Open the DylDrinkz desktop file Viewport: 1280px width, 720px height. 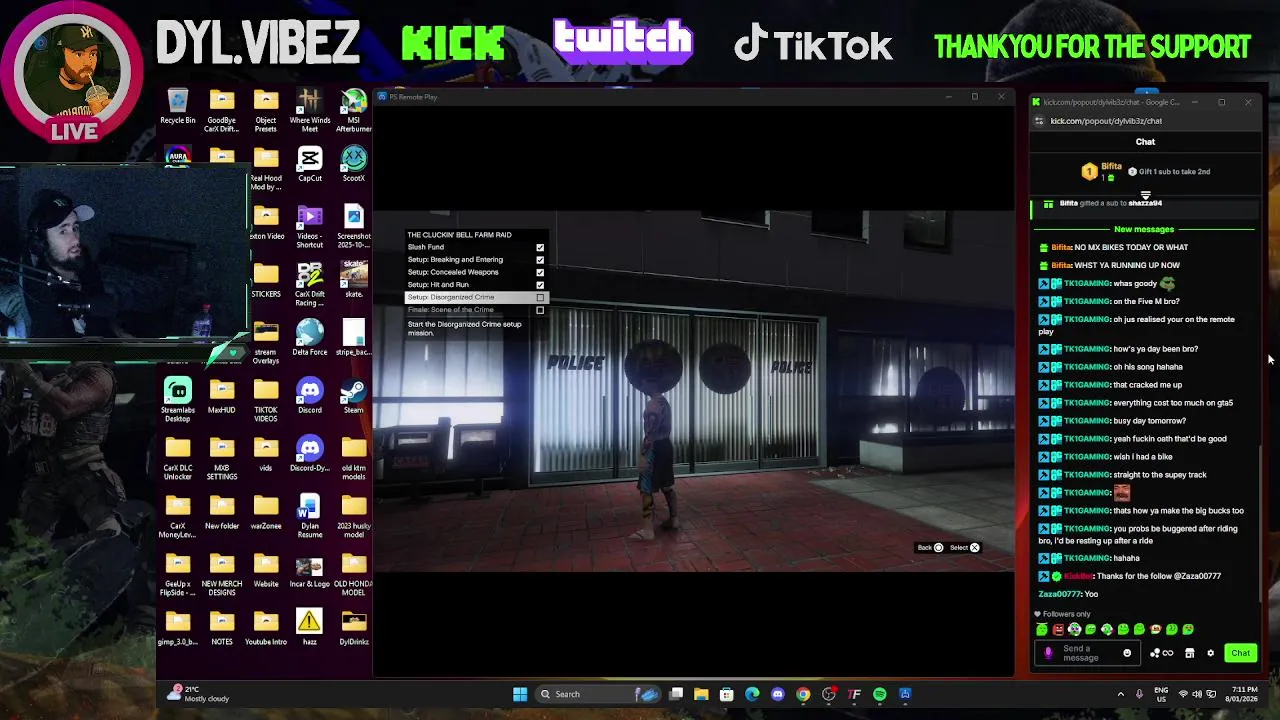[354, 628]
